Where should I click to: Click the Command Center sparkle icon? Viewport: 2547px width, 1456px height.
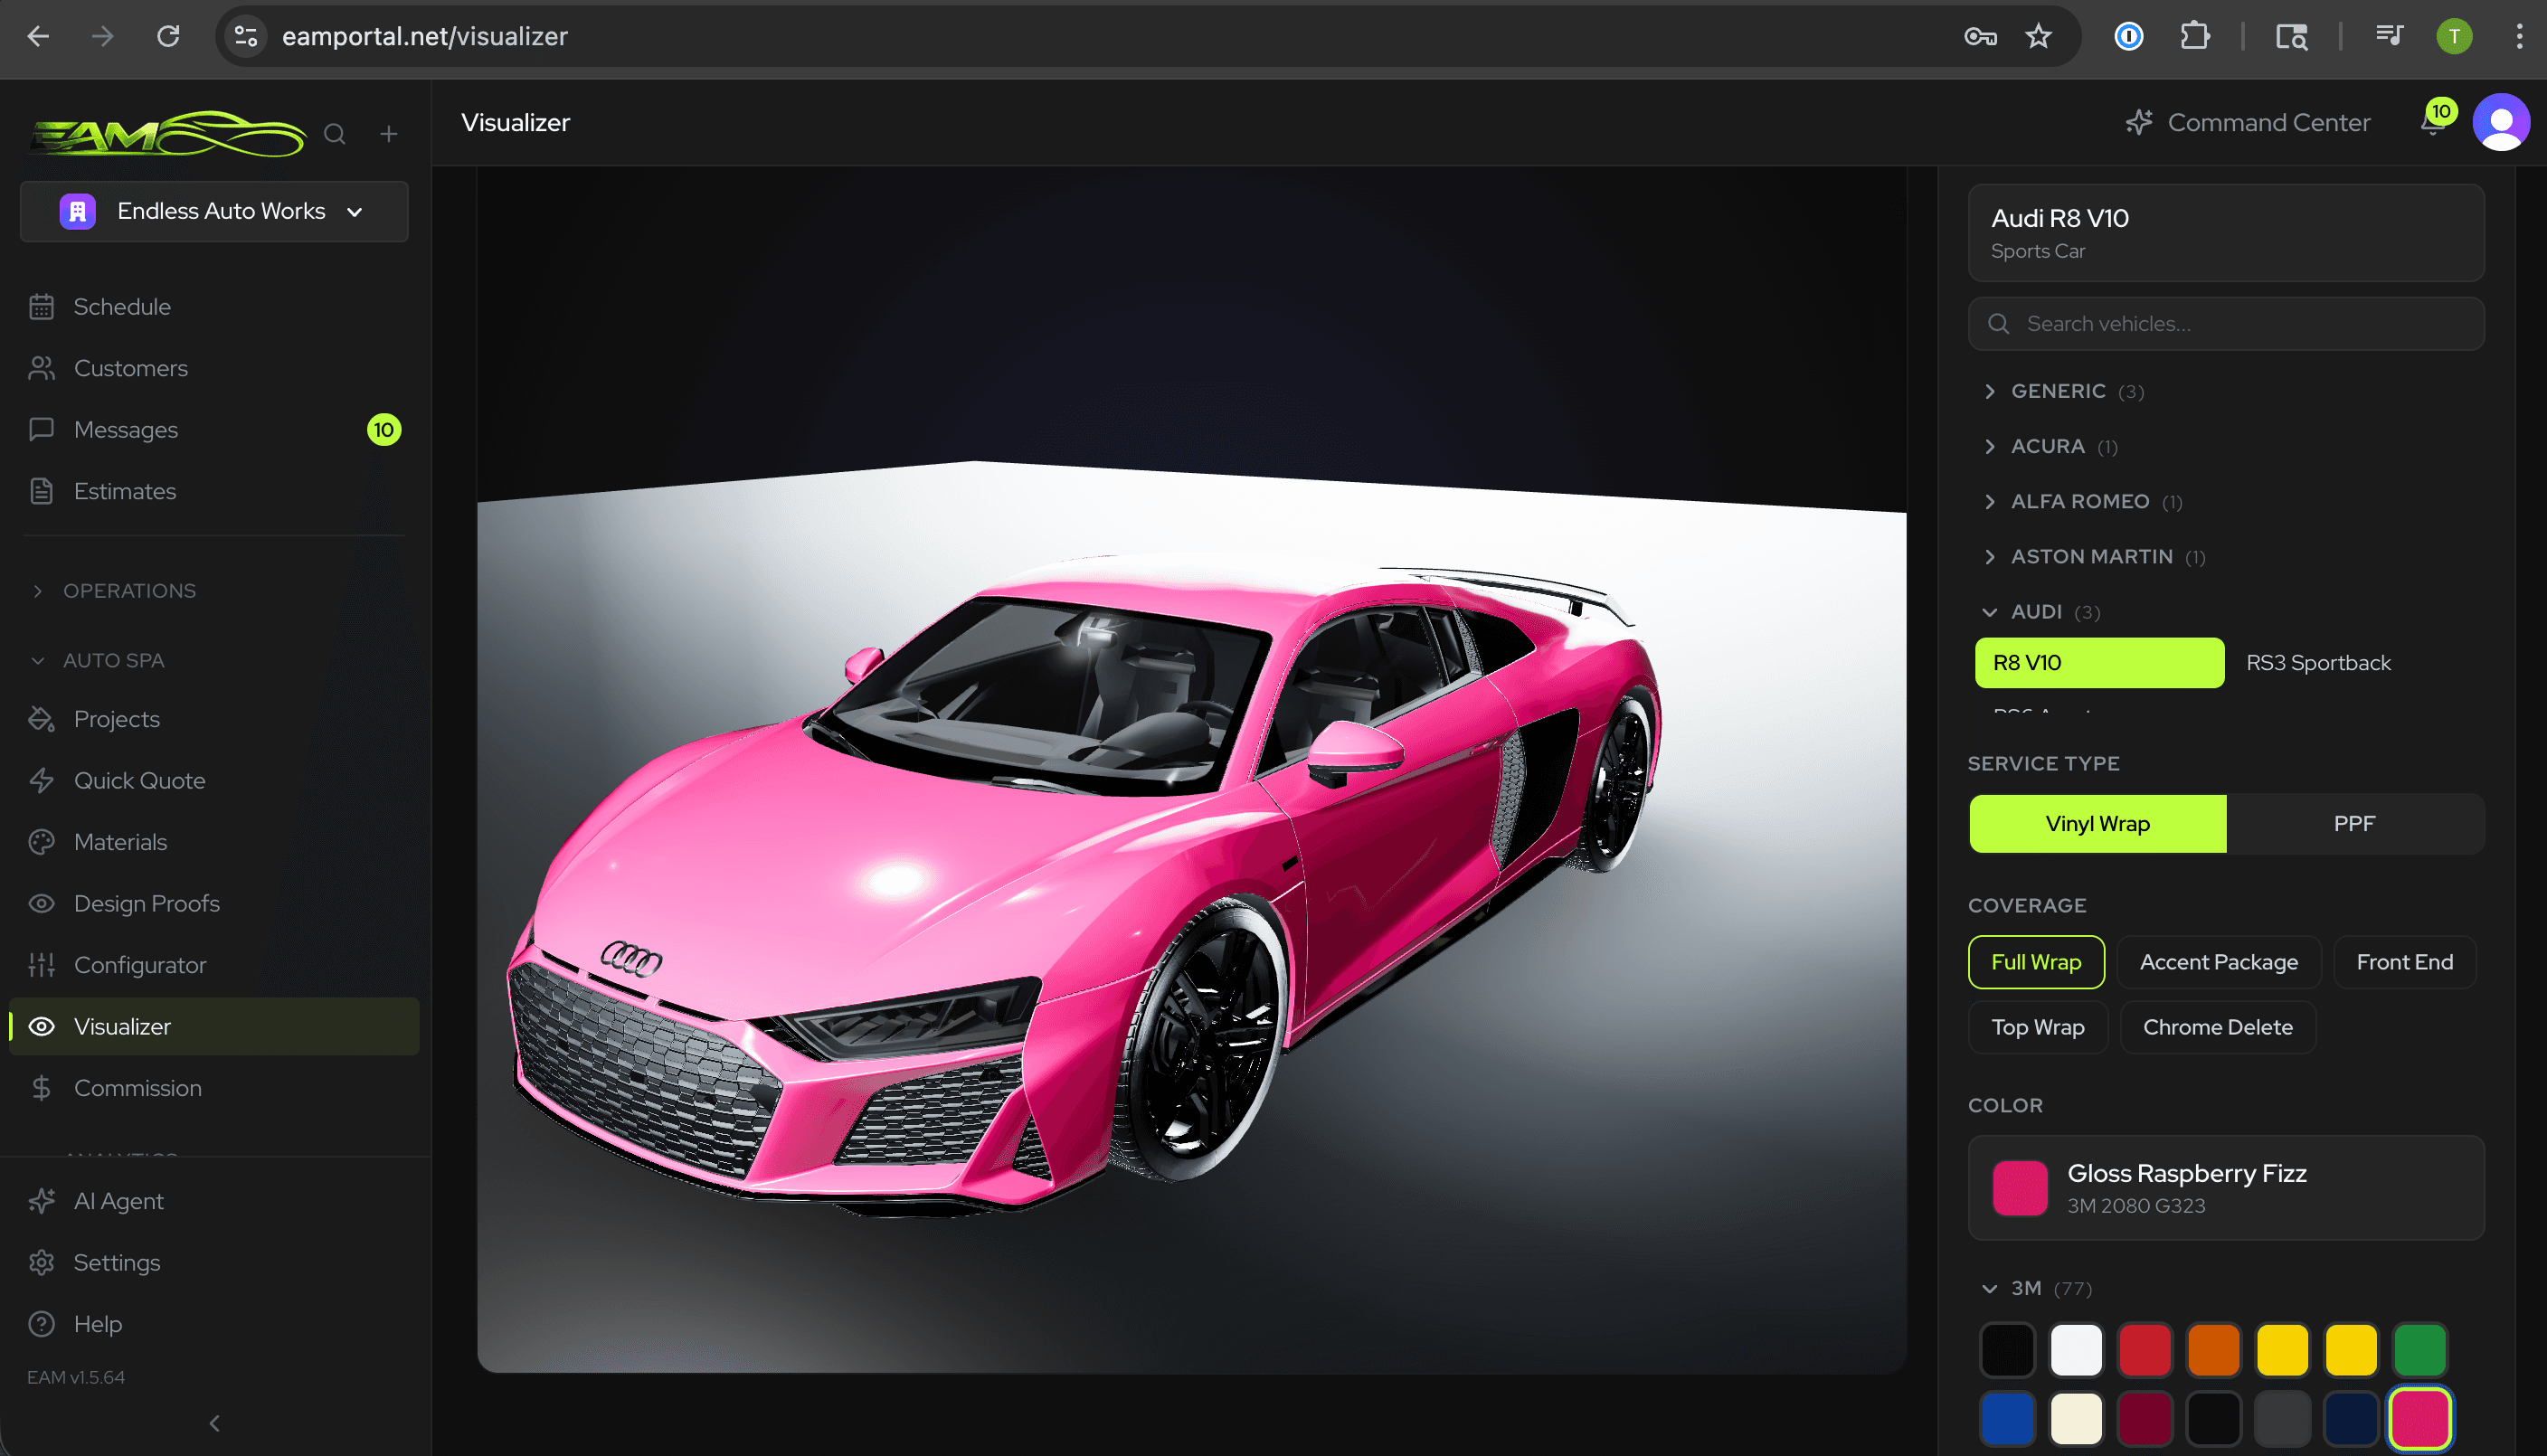pos(2139,122)
